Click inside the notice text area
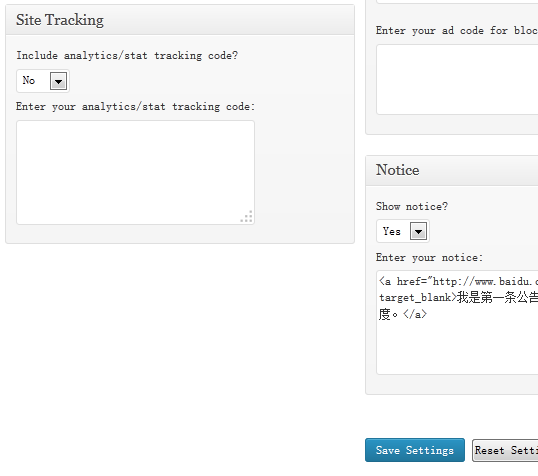 (x=457, y=322)
